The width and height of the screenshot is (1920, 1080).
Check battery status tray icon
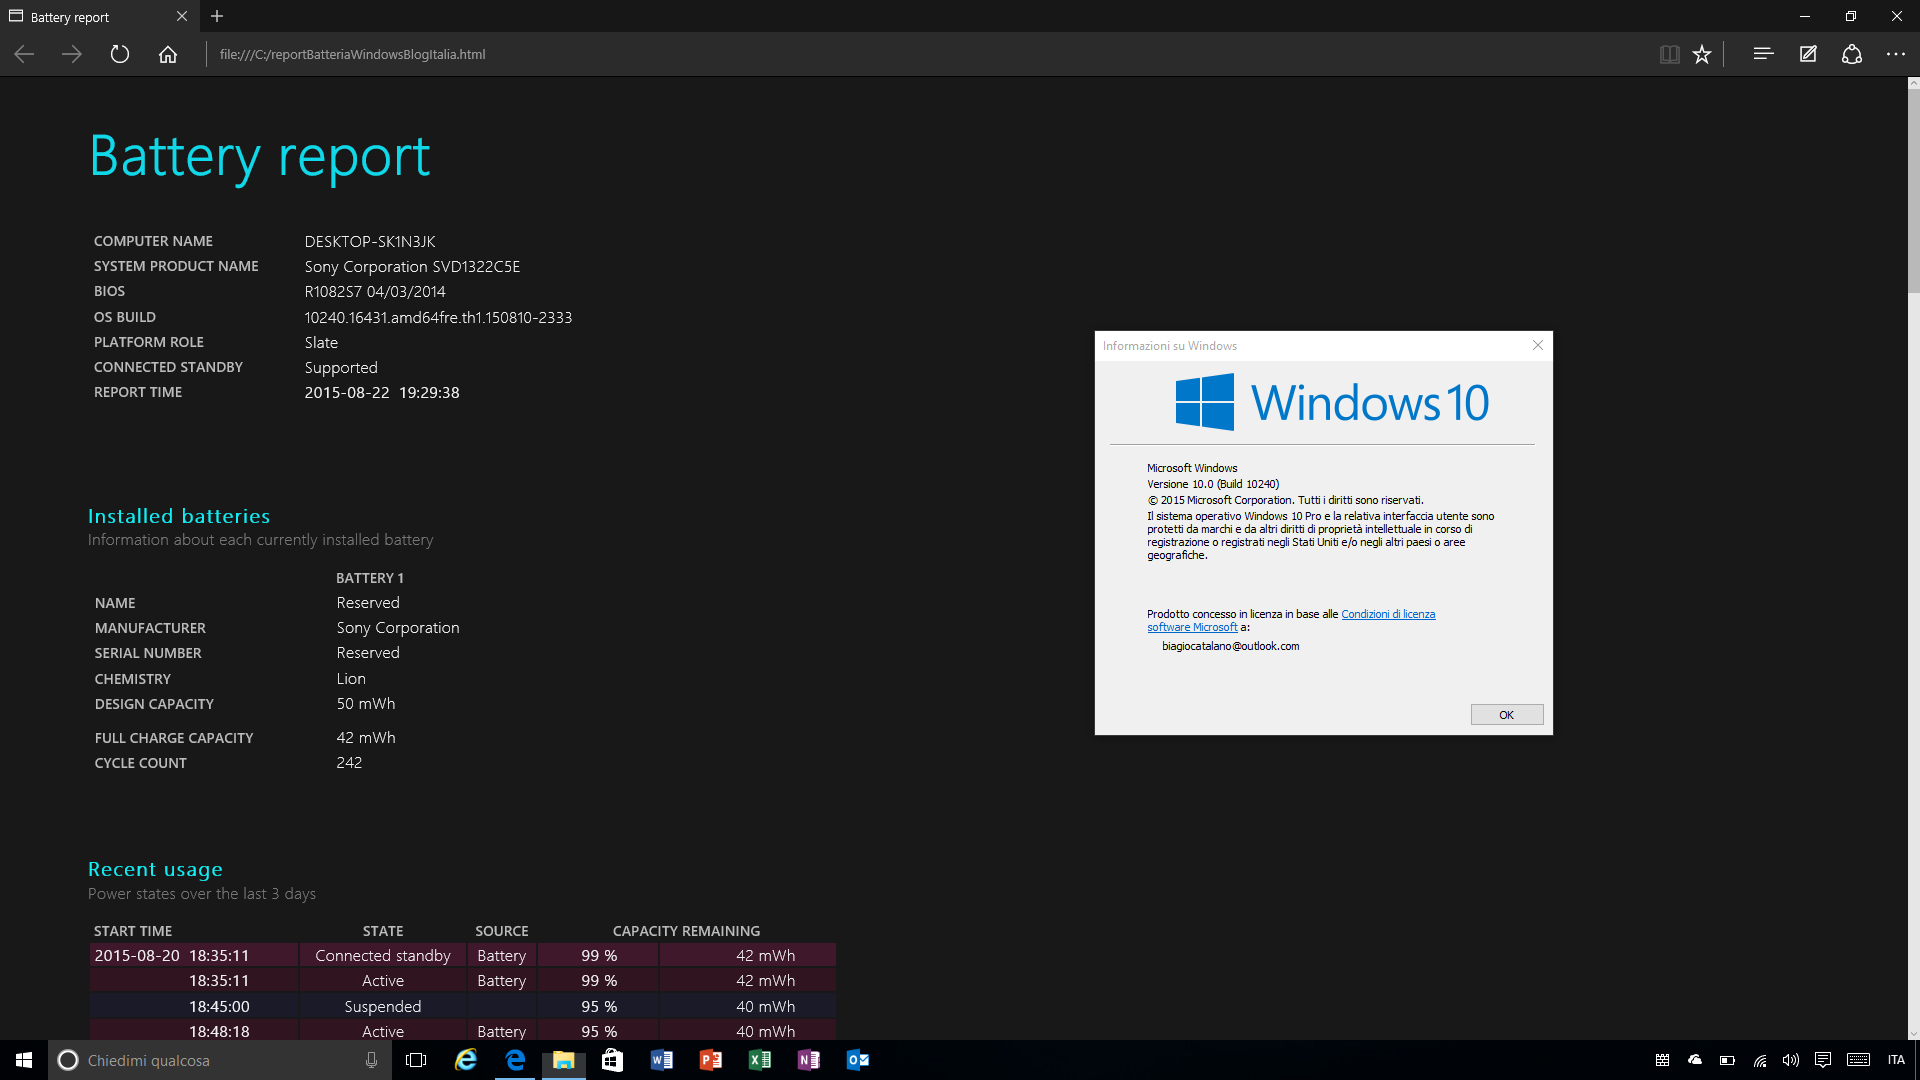(1727, 1060)
